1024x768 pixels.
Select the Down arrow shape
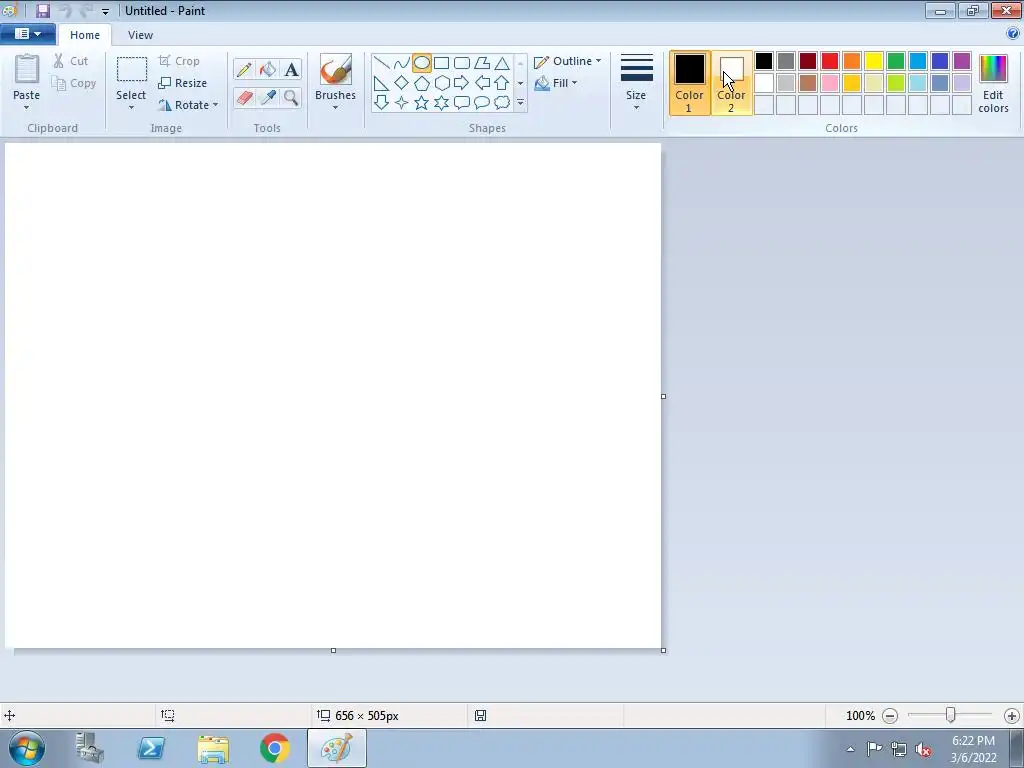pyautogui.click(x=381, y=103)
